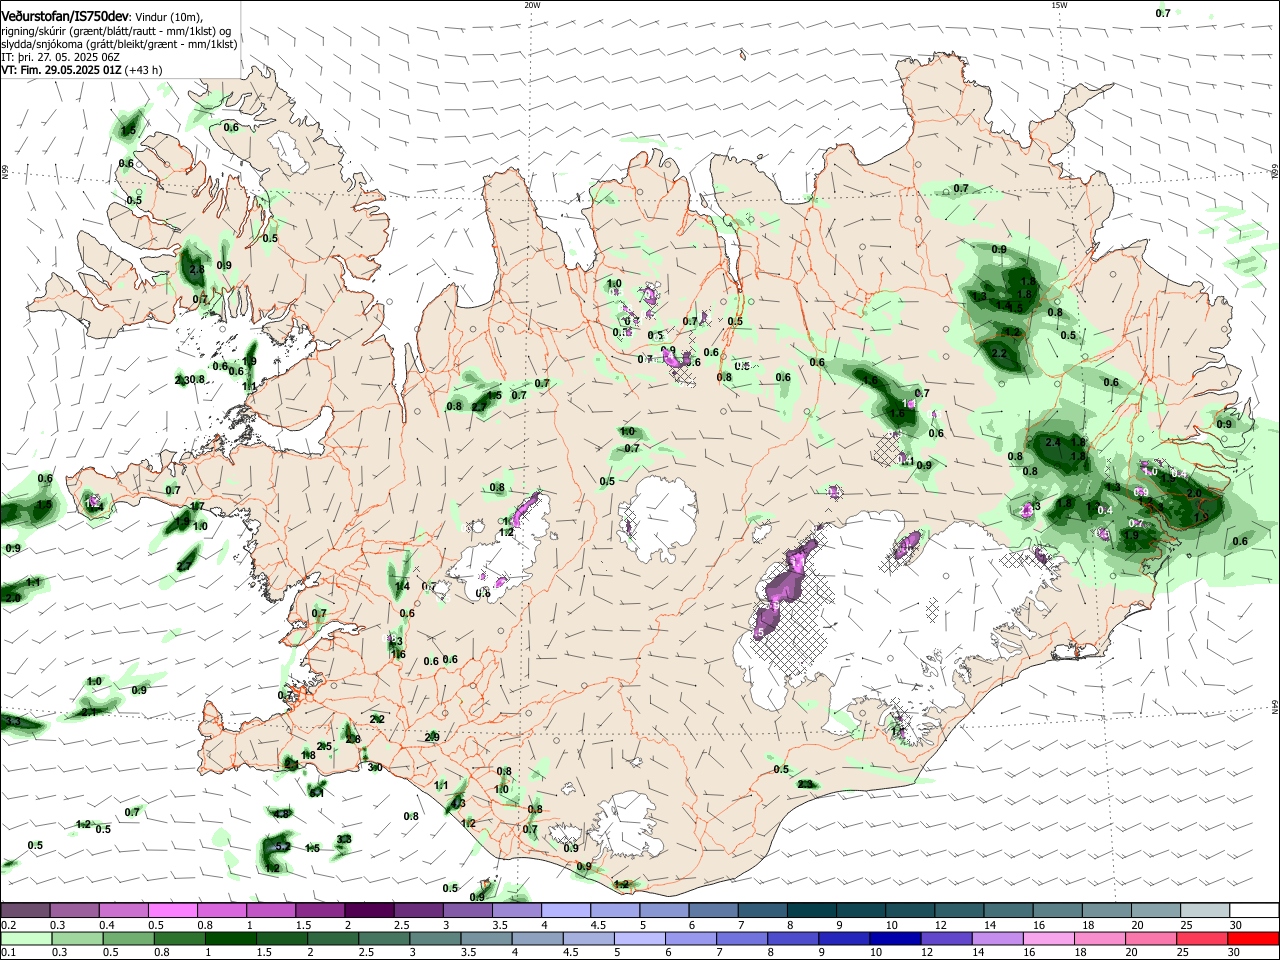Pick the 0.5 pink swatch in upper legend row

pyautogui.click(x=172, y=910)
